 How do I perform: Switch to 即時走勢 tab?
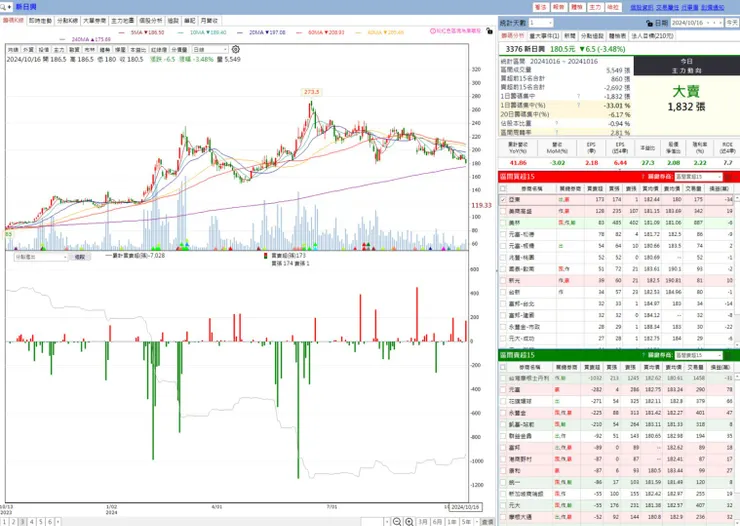tap(41, 21)
